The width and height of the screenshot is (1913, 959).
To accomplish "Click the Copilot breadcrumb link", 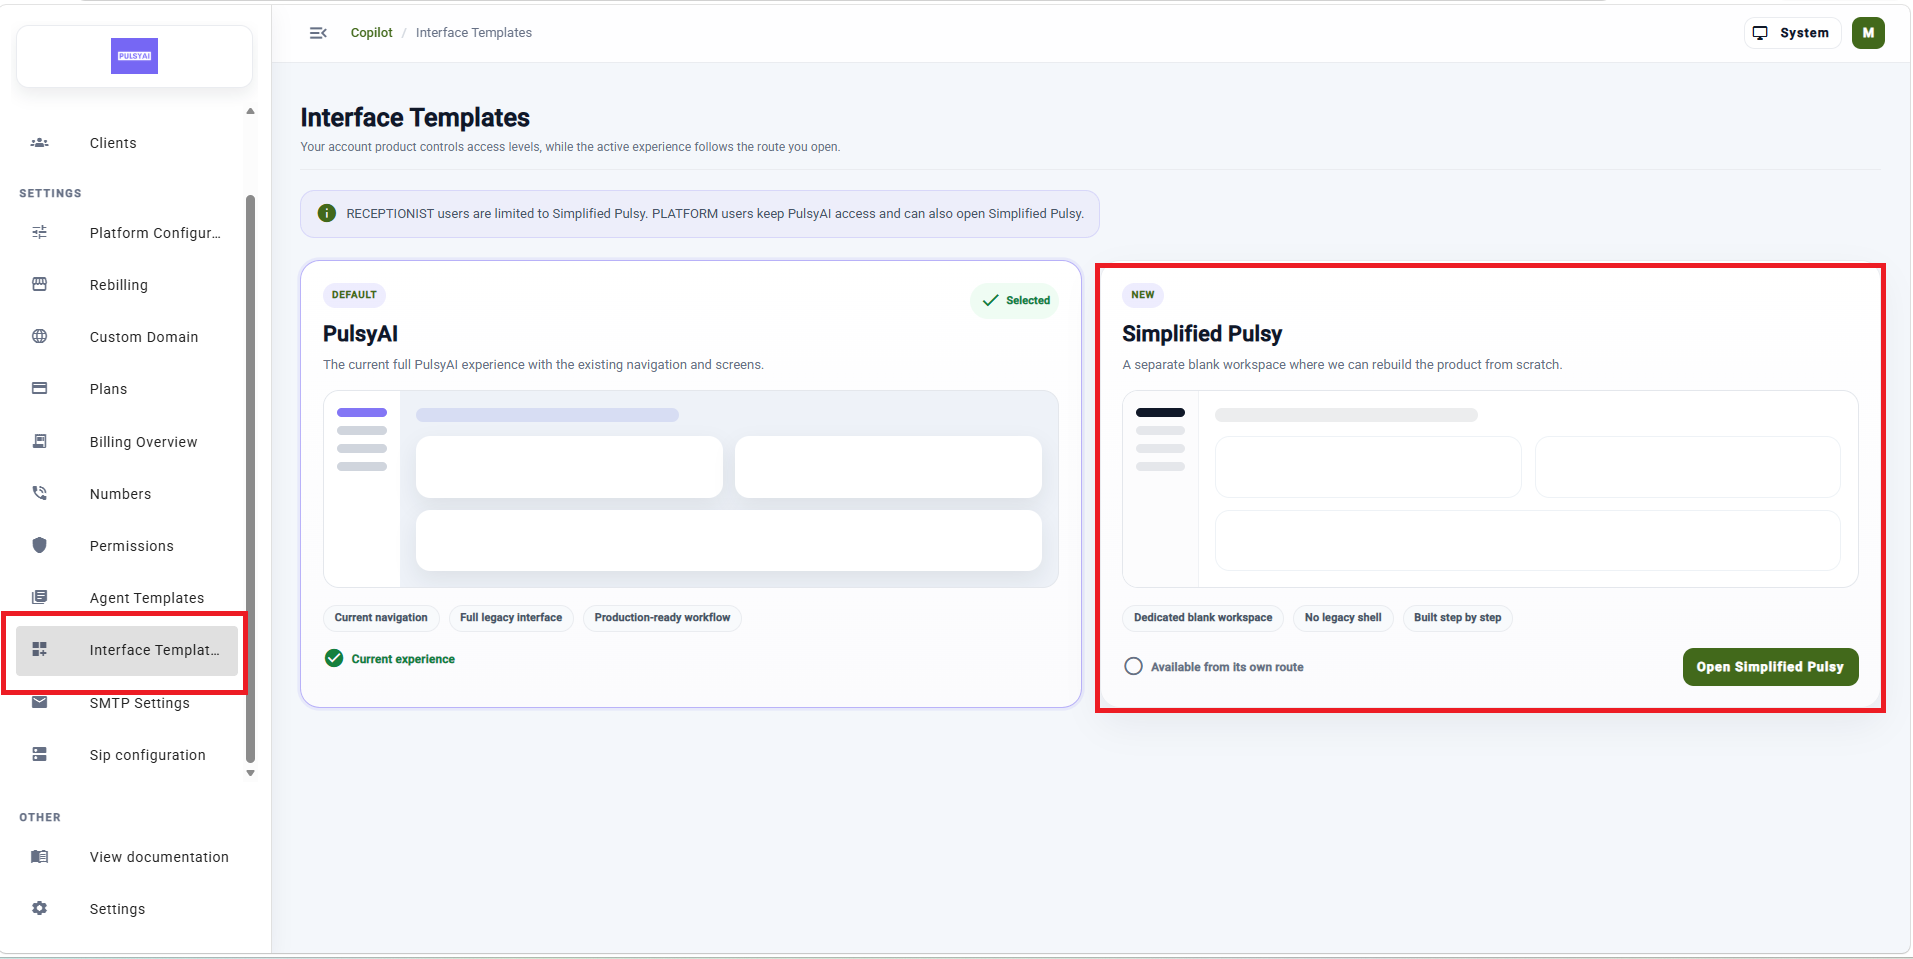I will point(371,33).
